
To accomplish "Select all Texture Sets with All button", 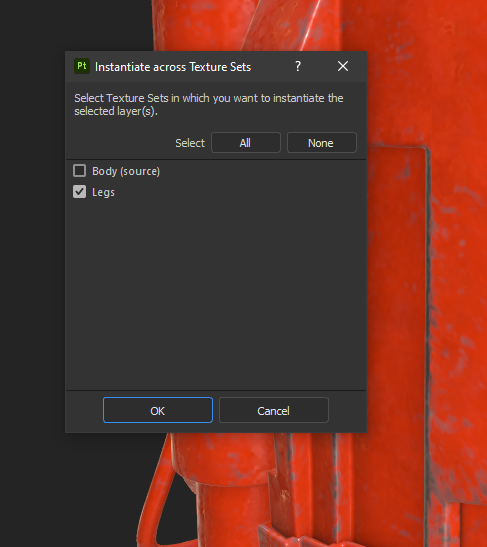I will tap(246, 143).
